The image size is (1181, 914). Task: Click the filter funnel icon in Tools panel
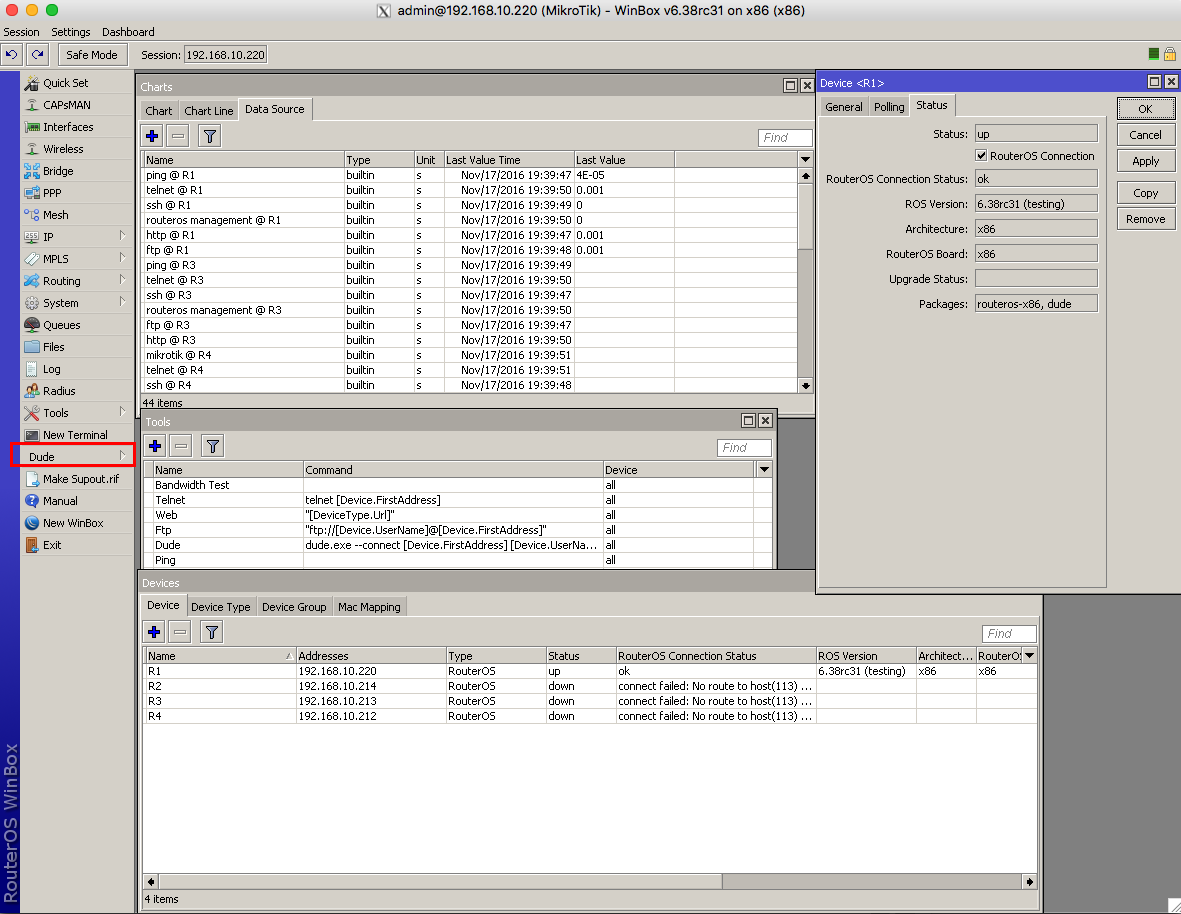click(x=212, y=446)
